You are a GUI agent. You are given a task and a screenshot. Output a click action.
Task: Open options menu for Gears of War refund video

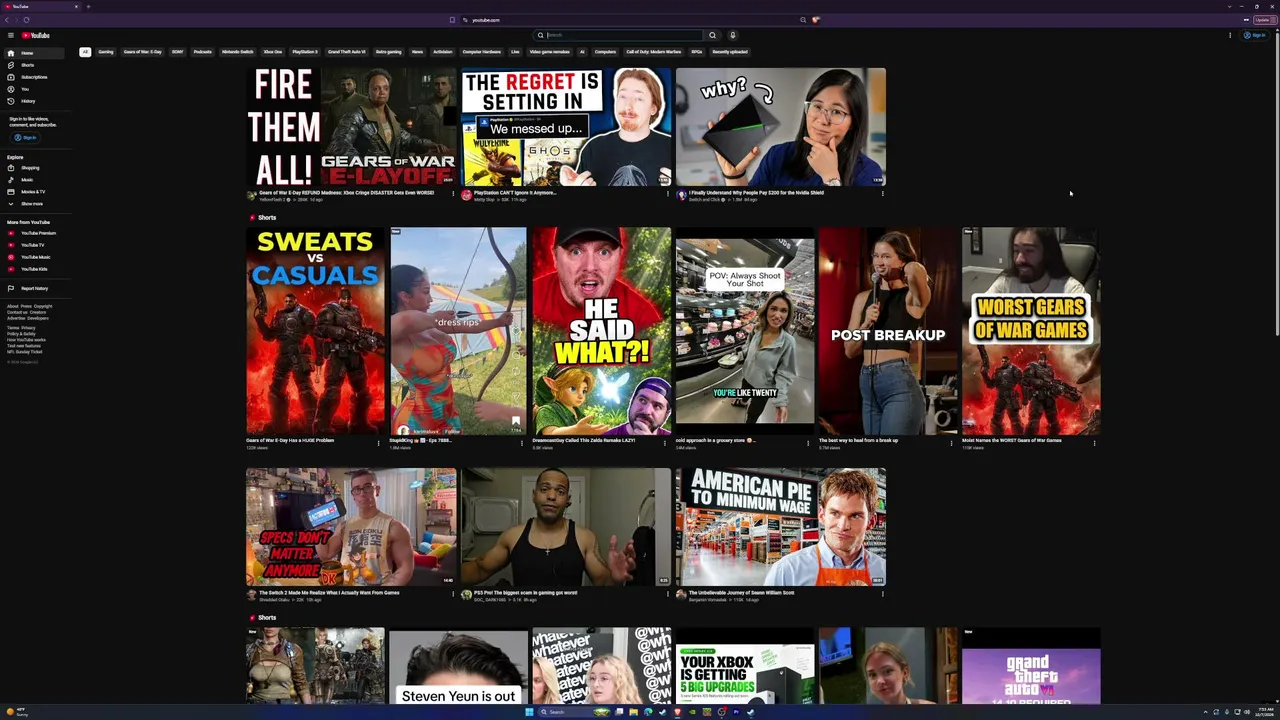point(453,193)
